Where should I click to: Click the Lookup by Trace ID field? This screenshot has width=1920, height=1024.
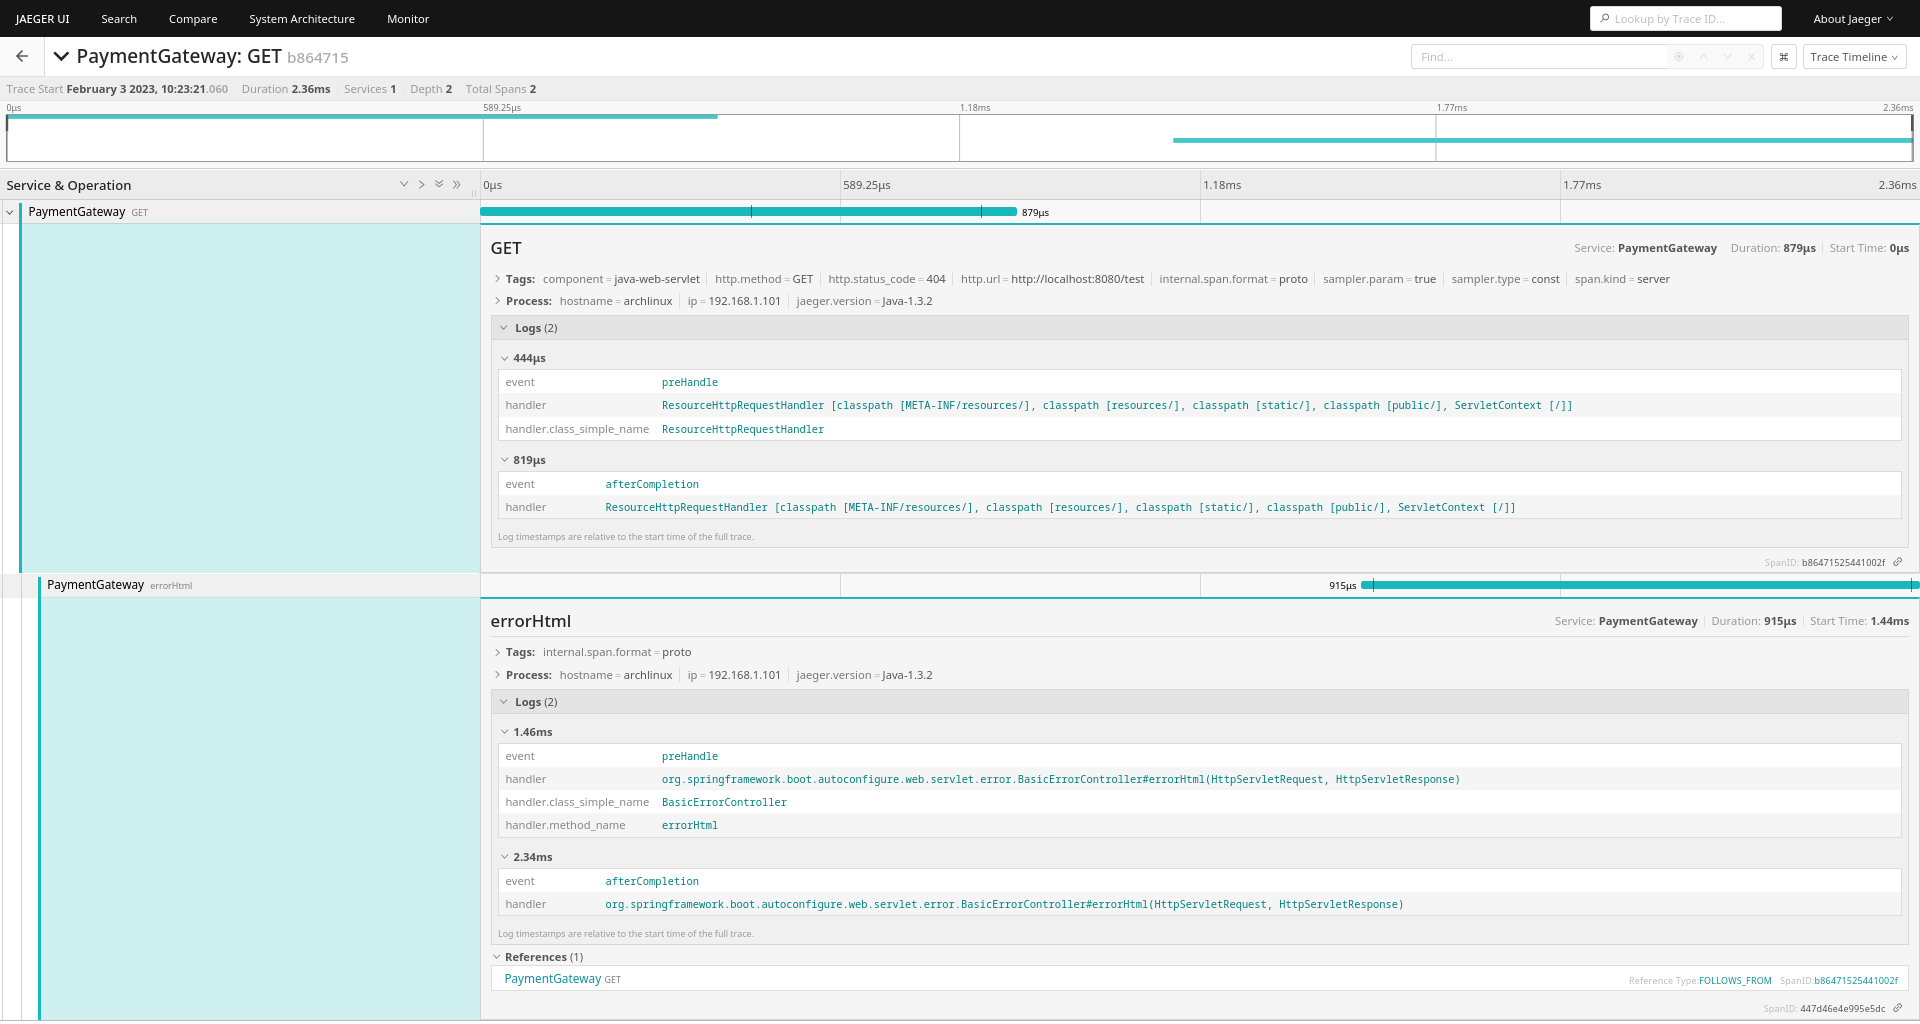pos(1686,19)
